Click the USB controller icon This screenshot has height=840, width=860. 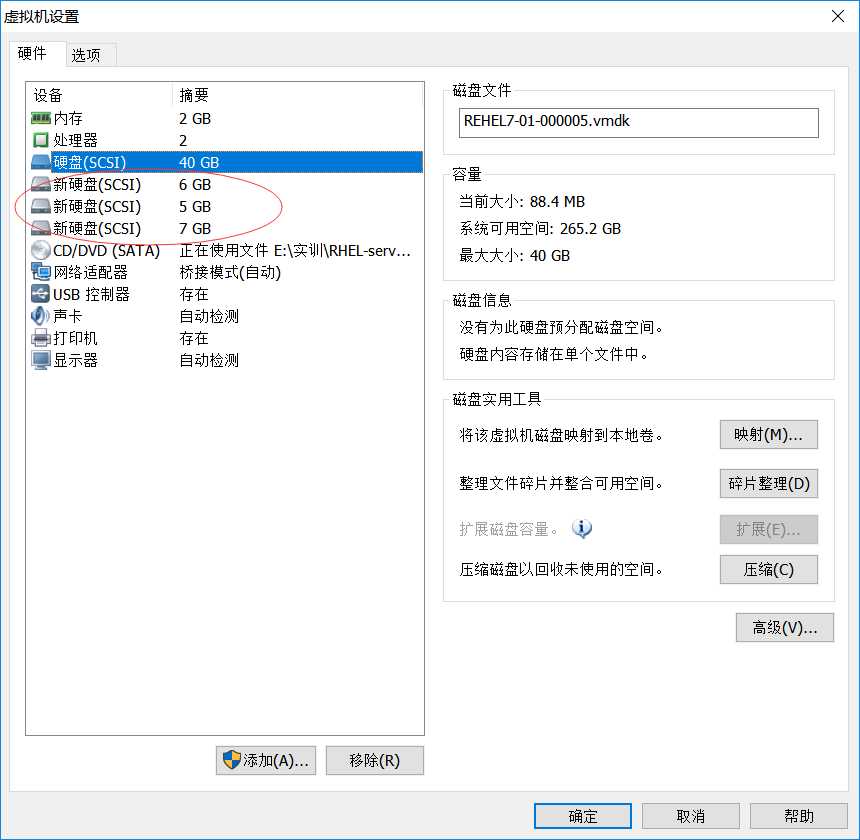click(x=41, y=294)
